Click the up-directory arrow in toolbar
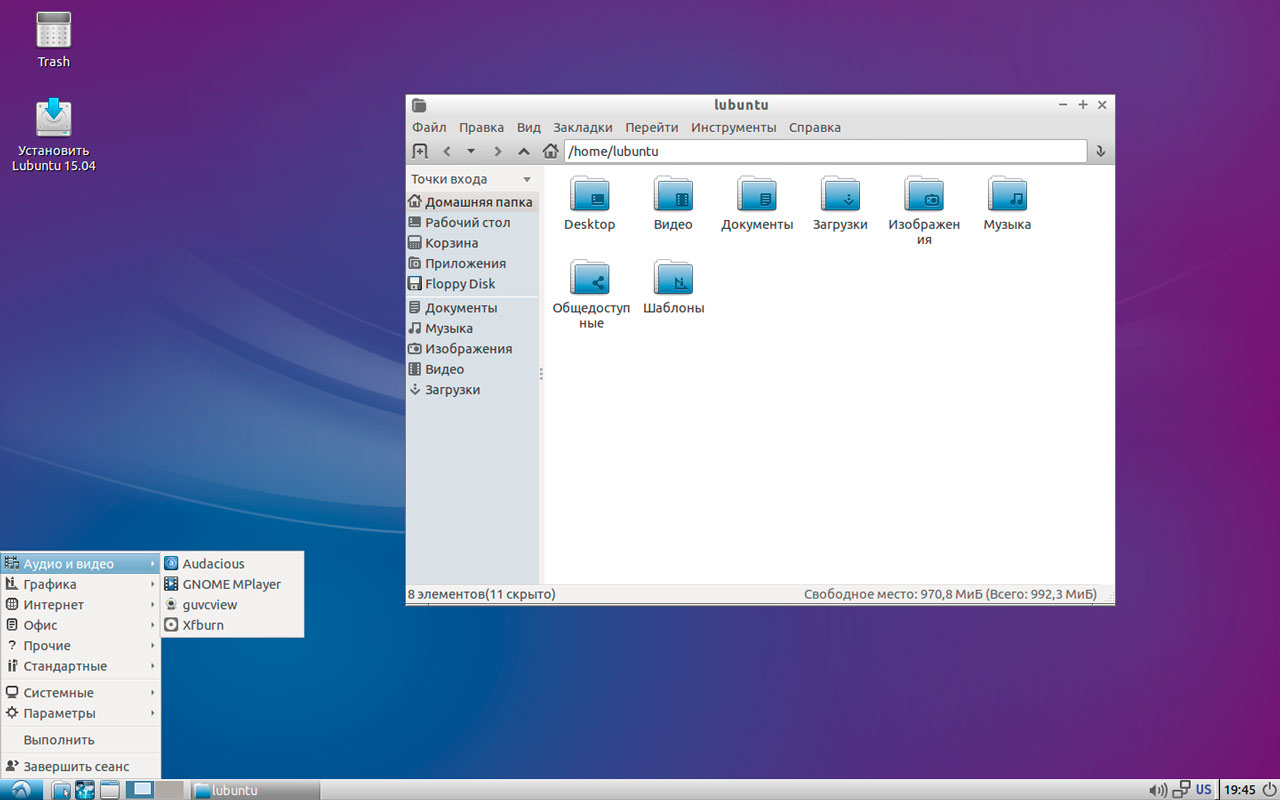The height and width of the screenshot is (800, 1280). (523, 151)
